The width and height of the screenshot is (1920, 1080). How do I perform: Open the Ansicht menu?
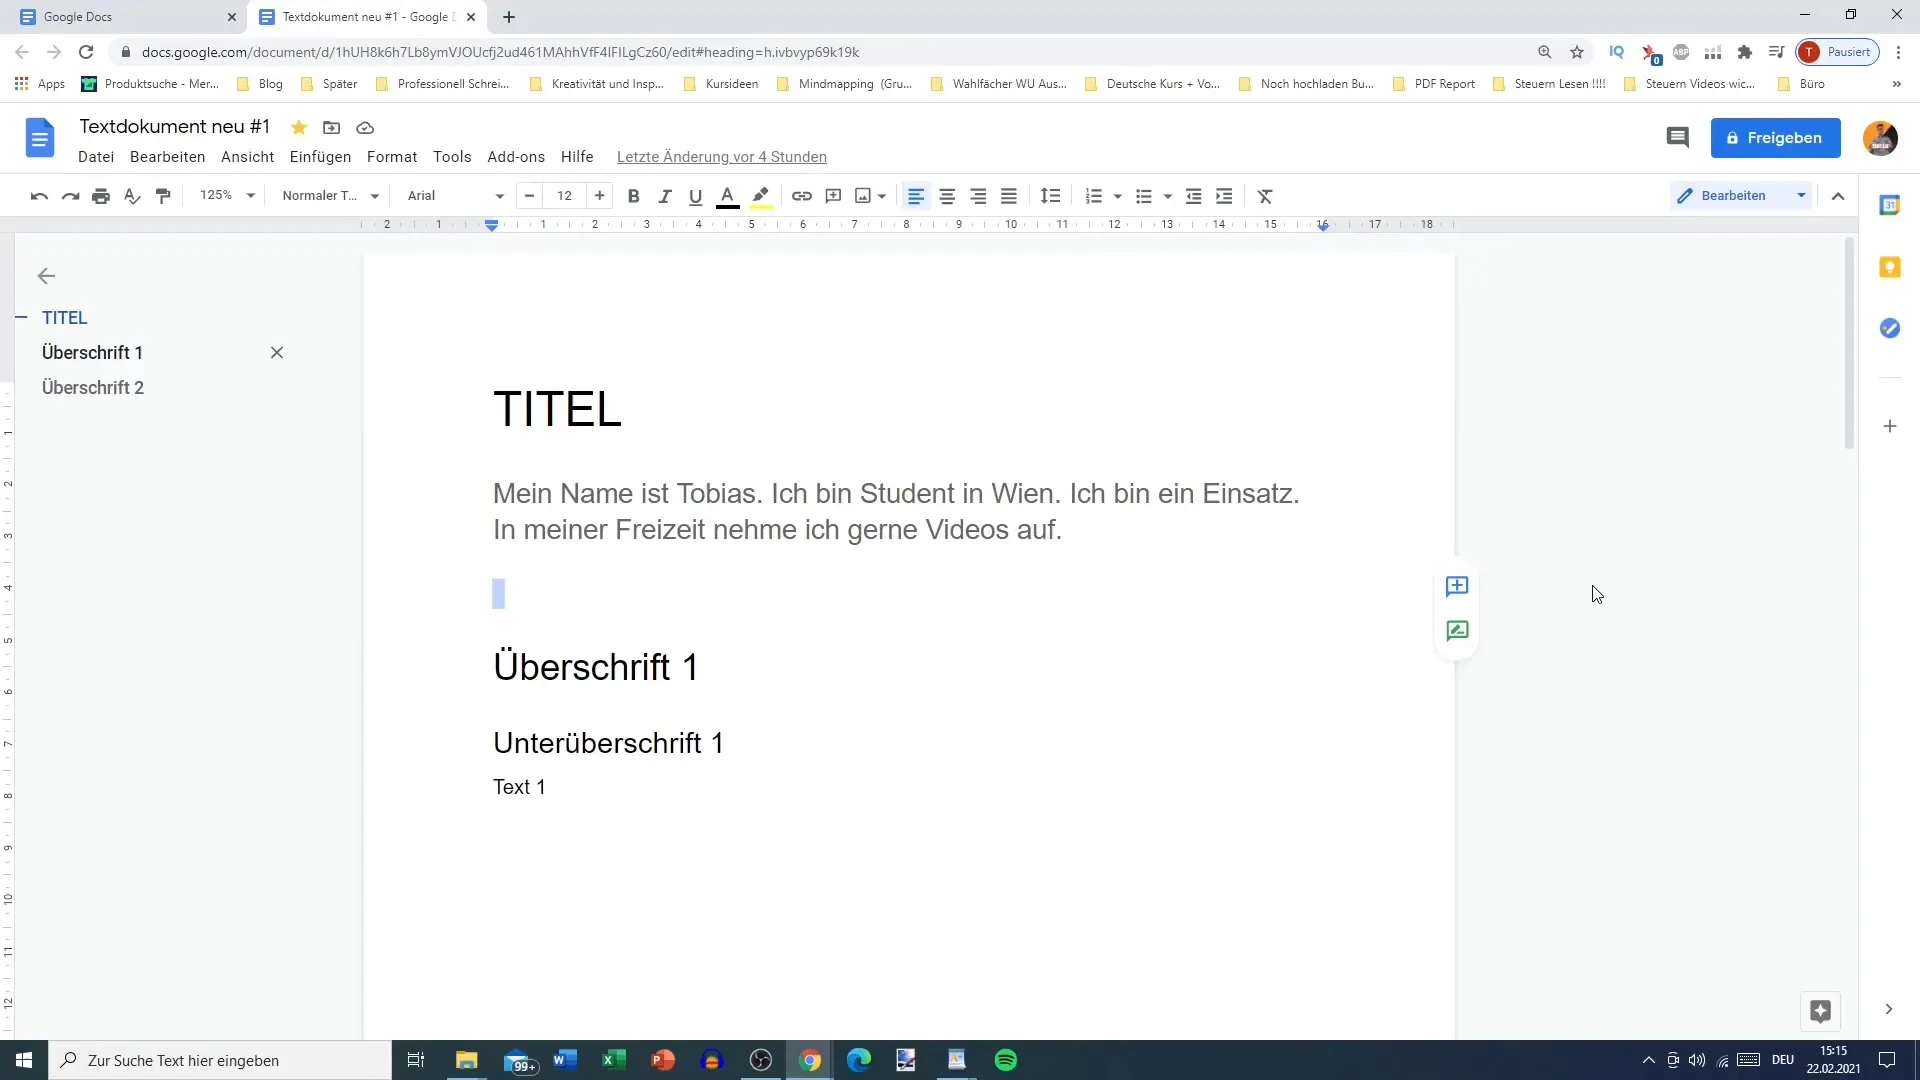tap(248, 157)
